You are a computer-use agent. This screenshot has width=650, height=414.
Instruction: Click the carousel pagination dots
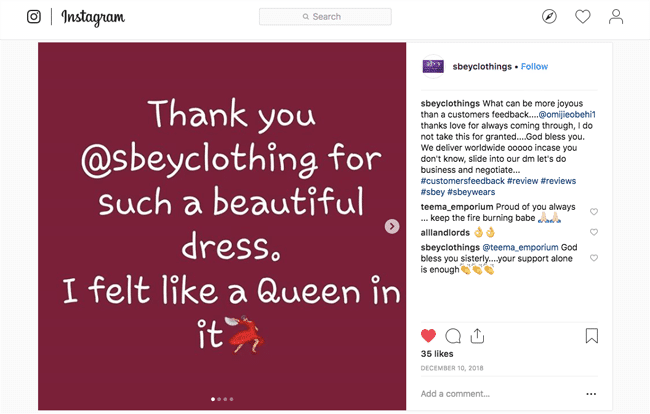[222, 399]
